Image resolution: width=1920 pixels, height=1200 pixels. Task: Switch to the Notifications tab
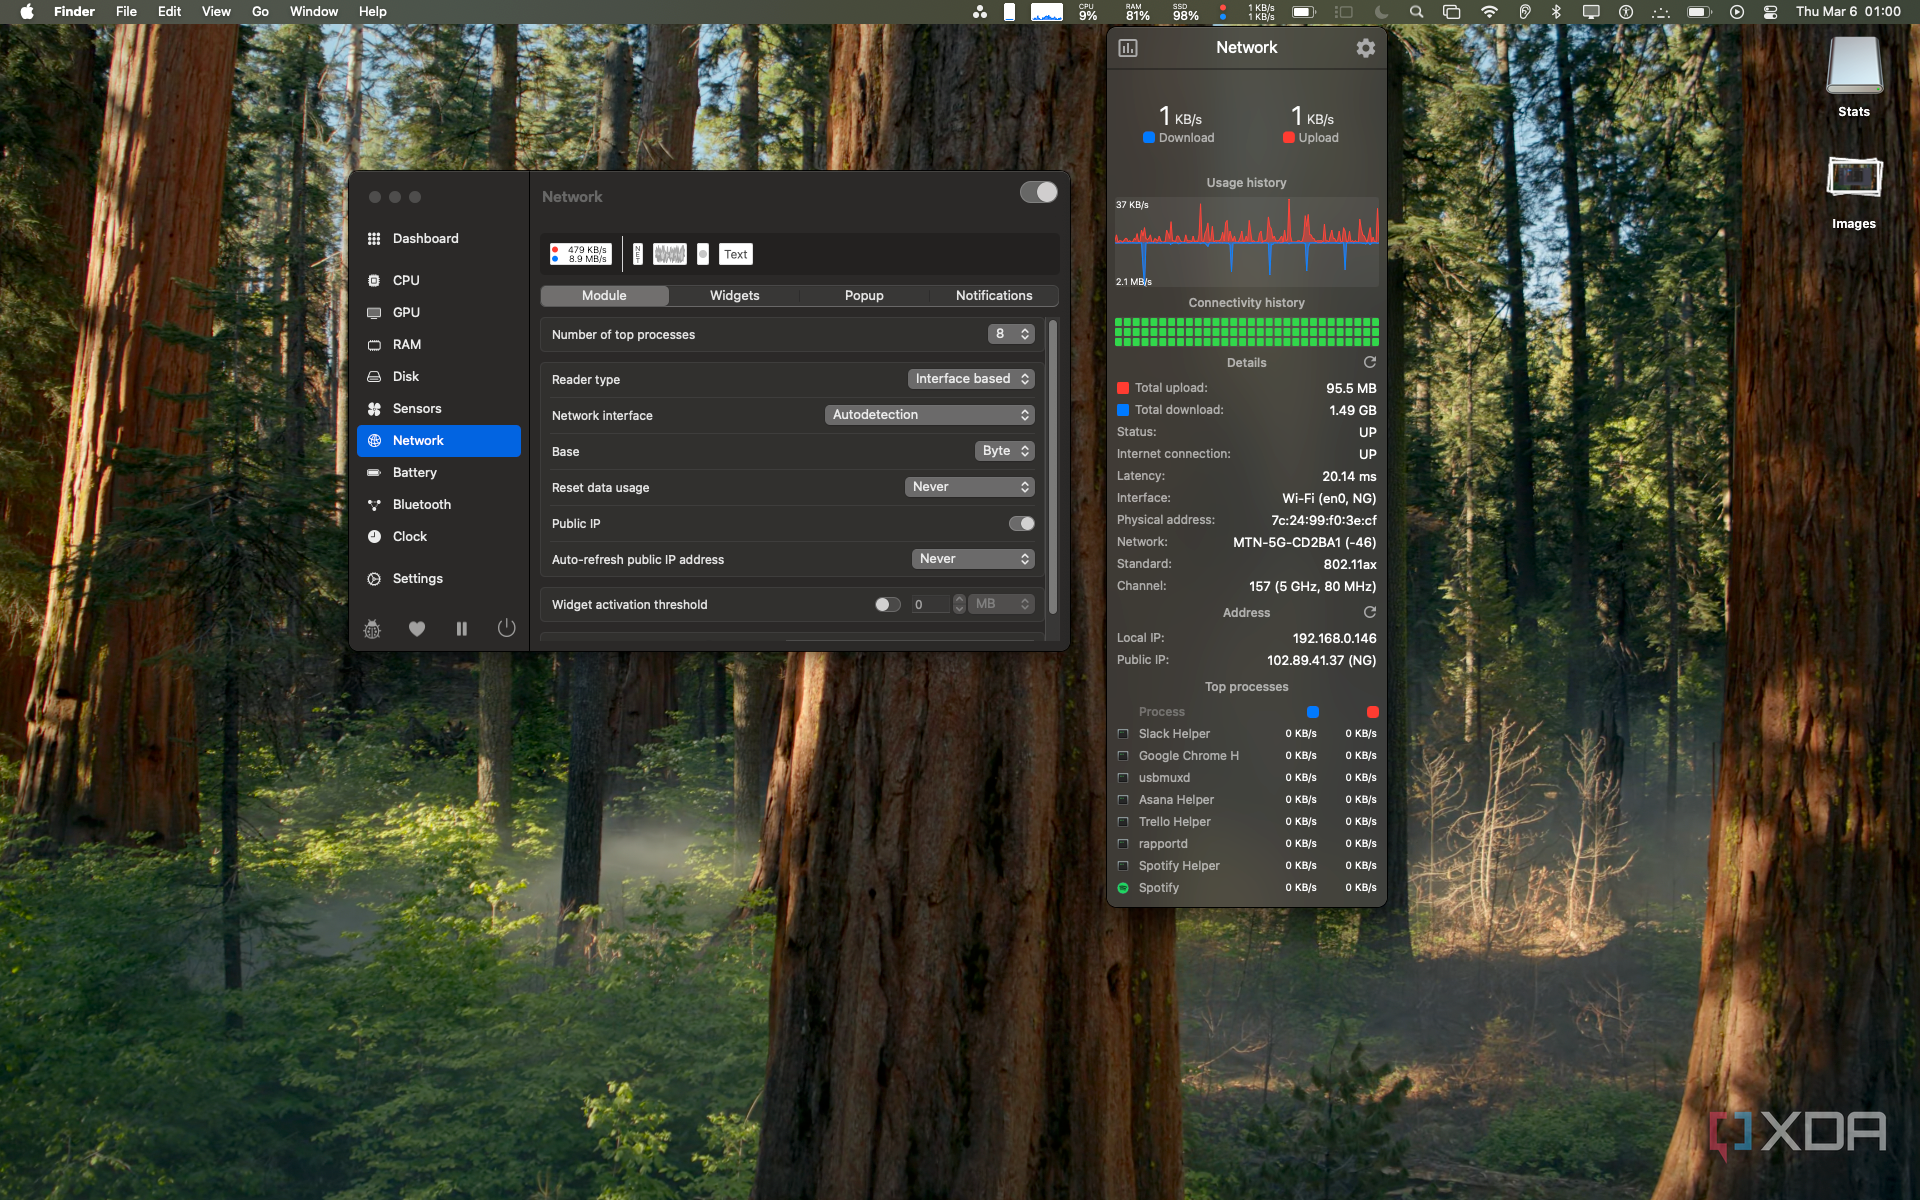tap(994, 296)
